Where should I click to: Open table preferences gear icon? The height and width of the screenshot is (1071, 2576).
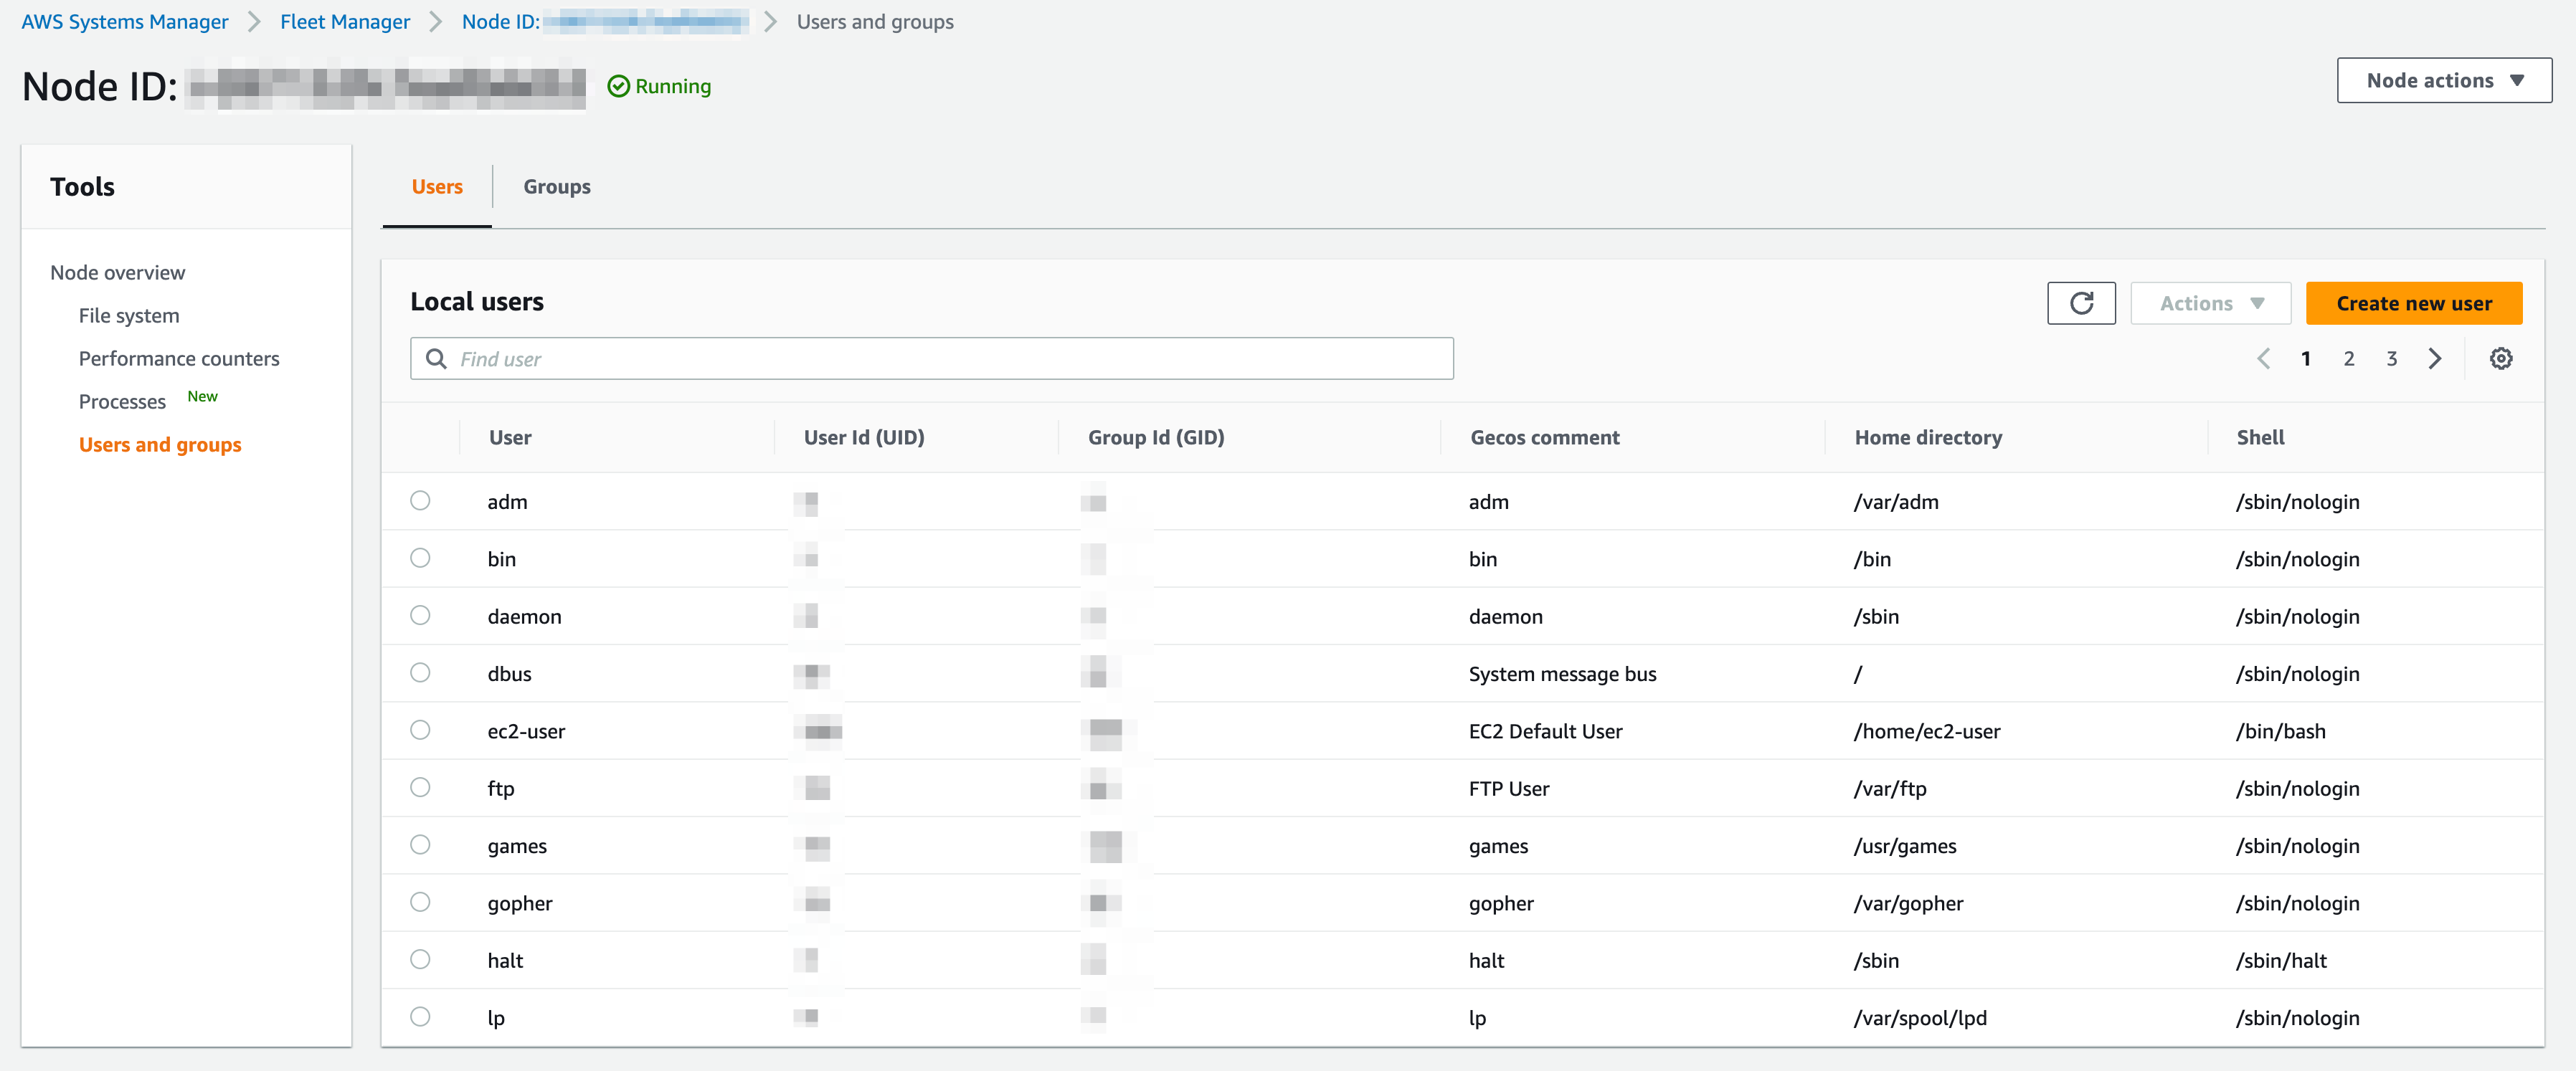coord(2500,359)
